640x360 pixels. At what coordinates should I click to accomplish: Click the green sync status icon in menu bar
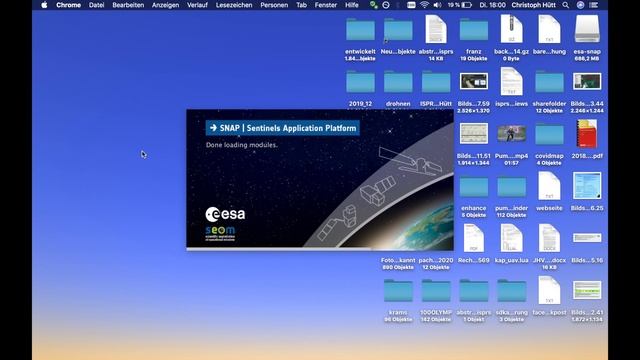pos(373,5)
